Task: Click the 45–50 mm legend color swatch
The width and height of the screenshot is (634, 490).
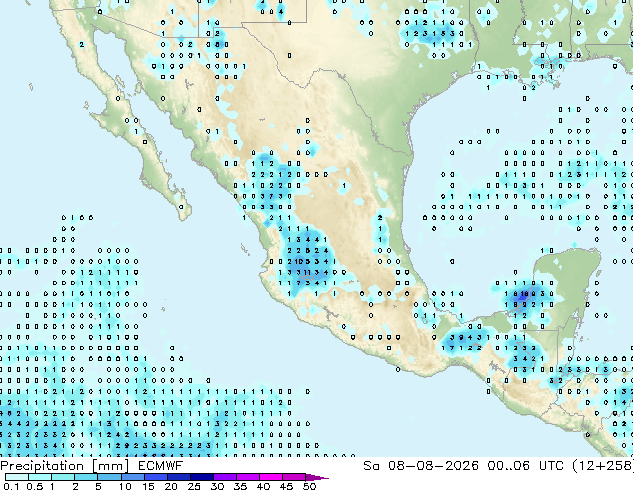Action: [294, 477]
